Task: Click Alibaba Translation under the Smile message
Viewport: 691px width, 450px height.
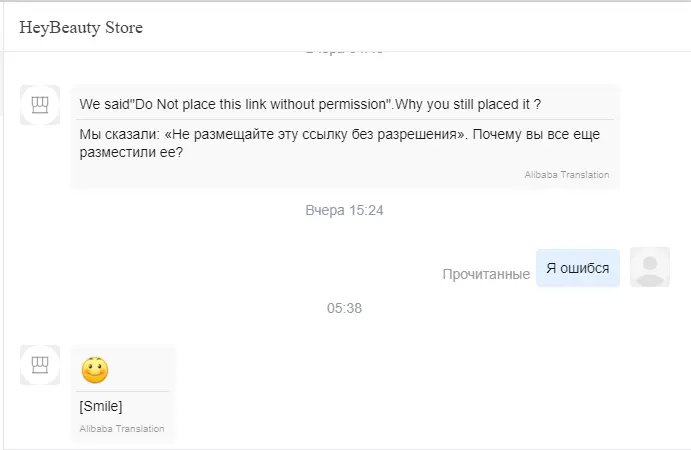Action: pyautogui.click(x=122, y=428)
